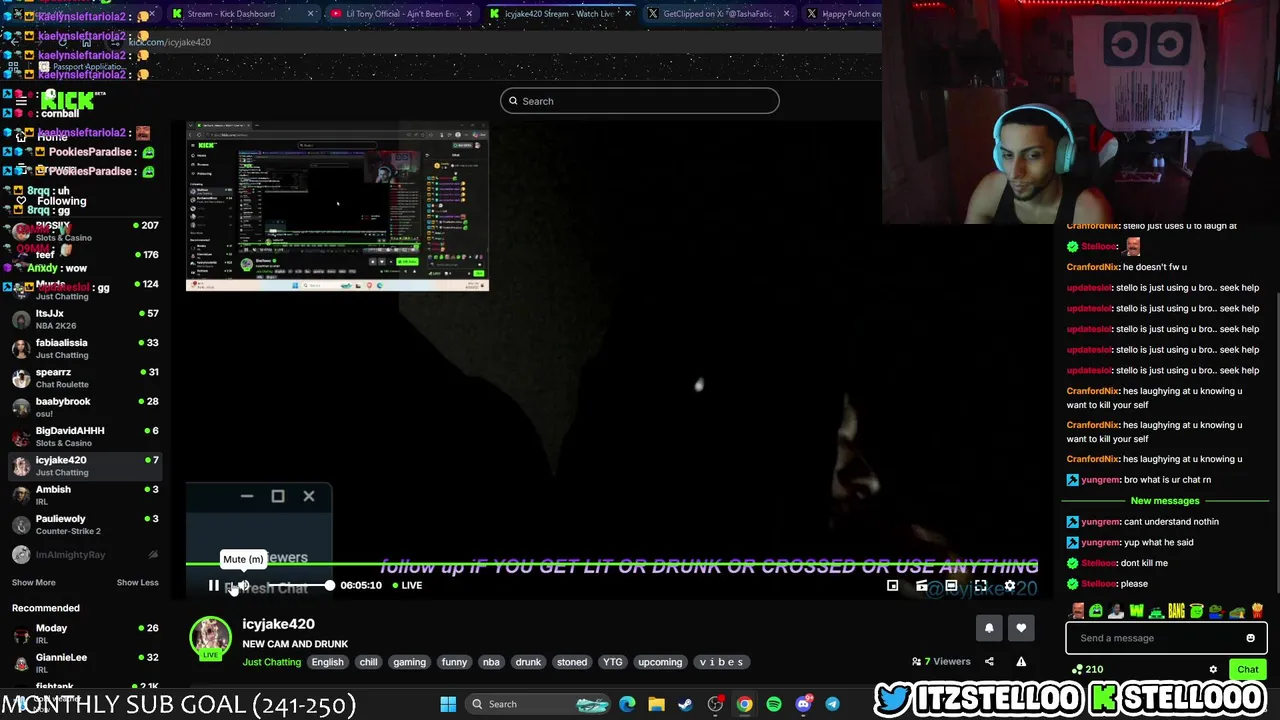The width and height of the screenshot is (1280, 720).
Task: Select the gaming tag
Action: 409,662
